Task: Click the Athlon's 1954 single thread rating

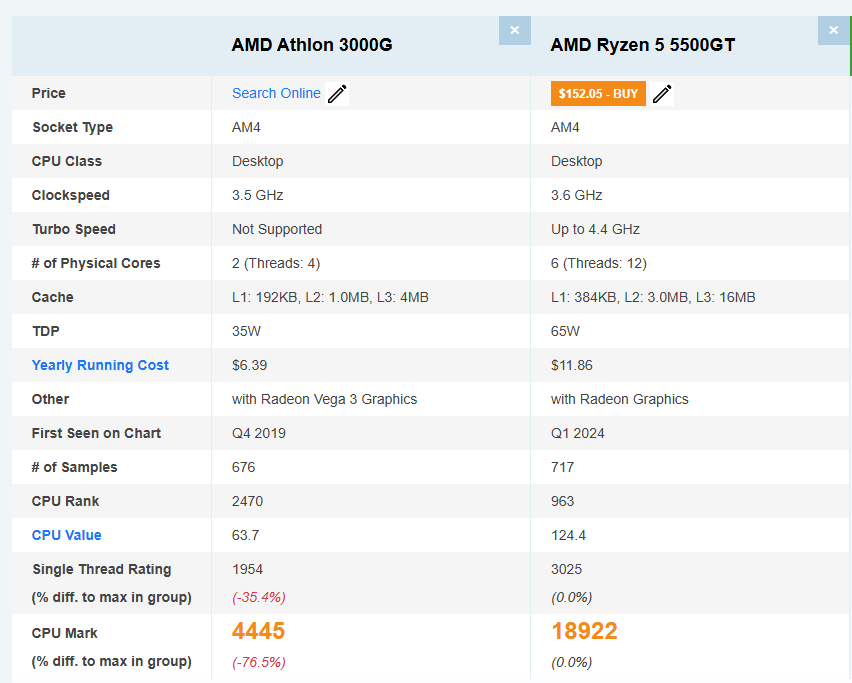Action: [247, 569]
